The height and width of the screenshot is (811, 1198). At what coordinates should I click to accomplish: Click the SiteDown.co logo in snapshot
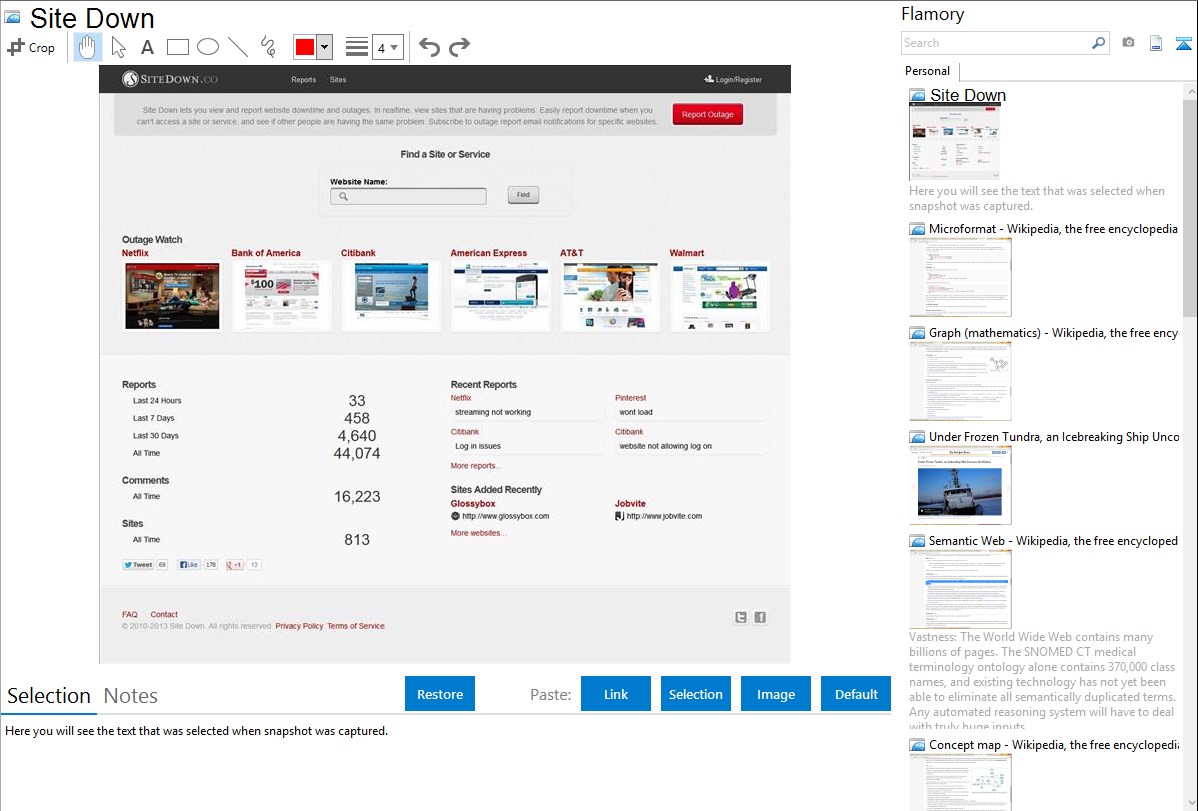click(x=170, y=79)
